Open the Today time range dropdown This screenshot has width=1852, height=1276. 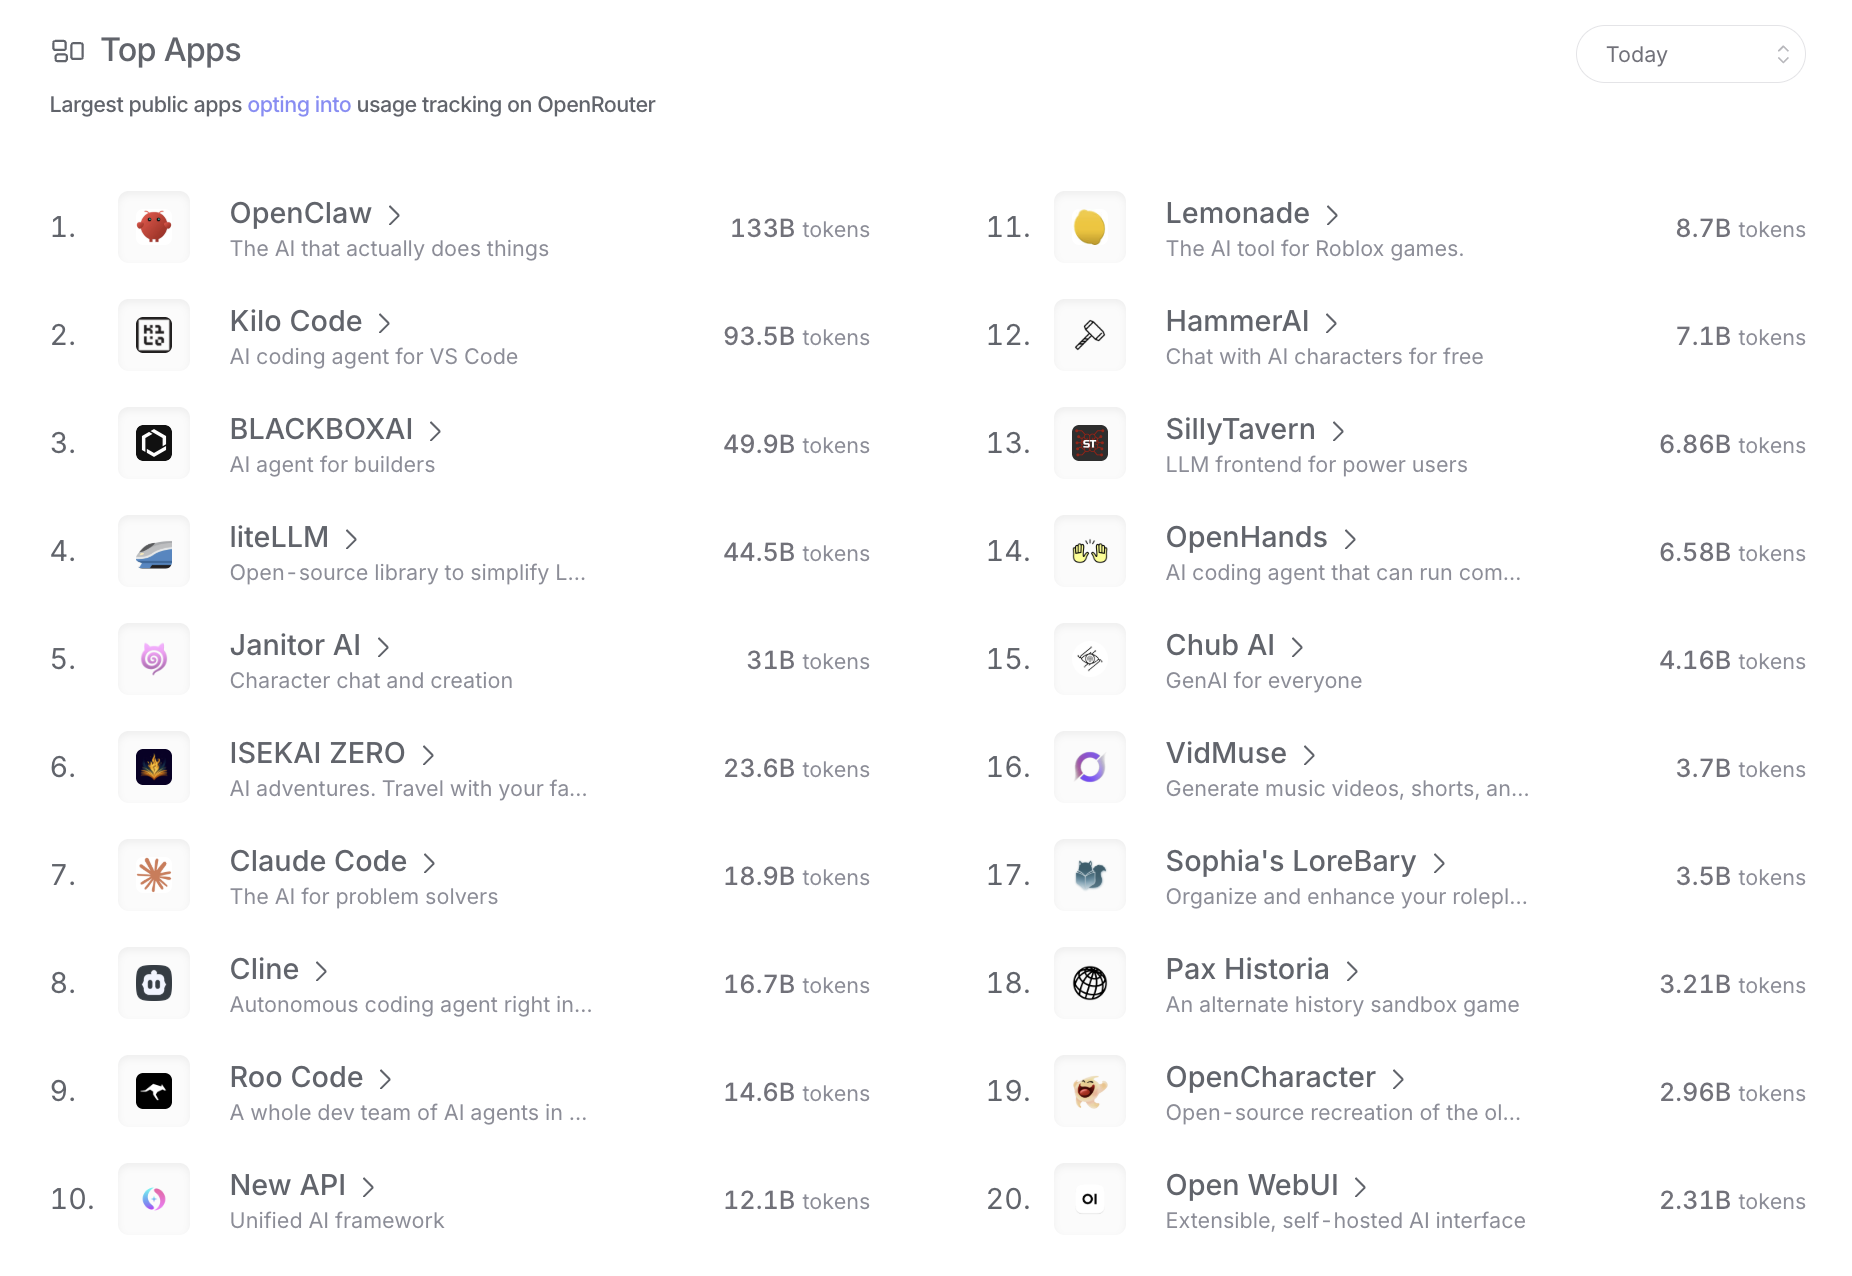(1690, 54)
